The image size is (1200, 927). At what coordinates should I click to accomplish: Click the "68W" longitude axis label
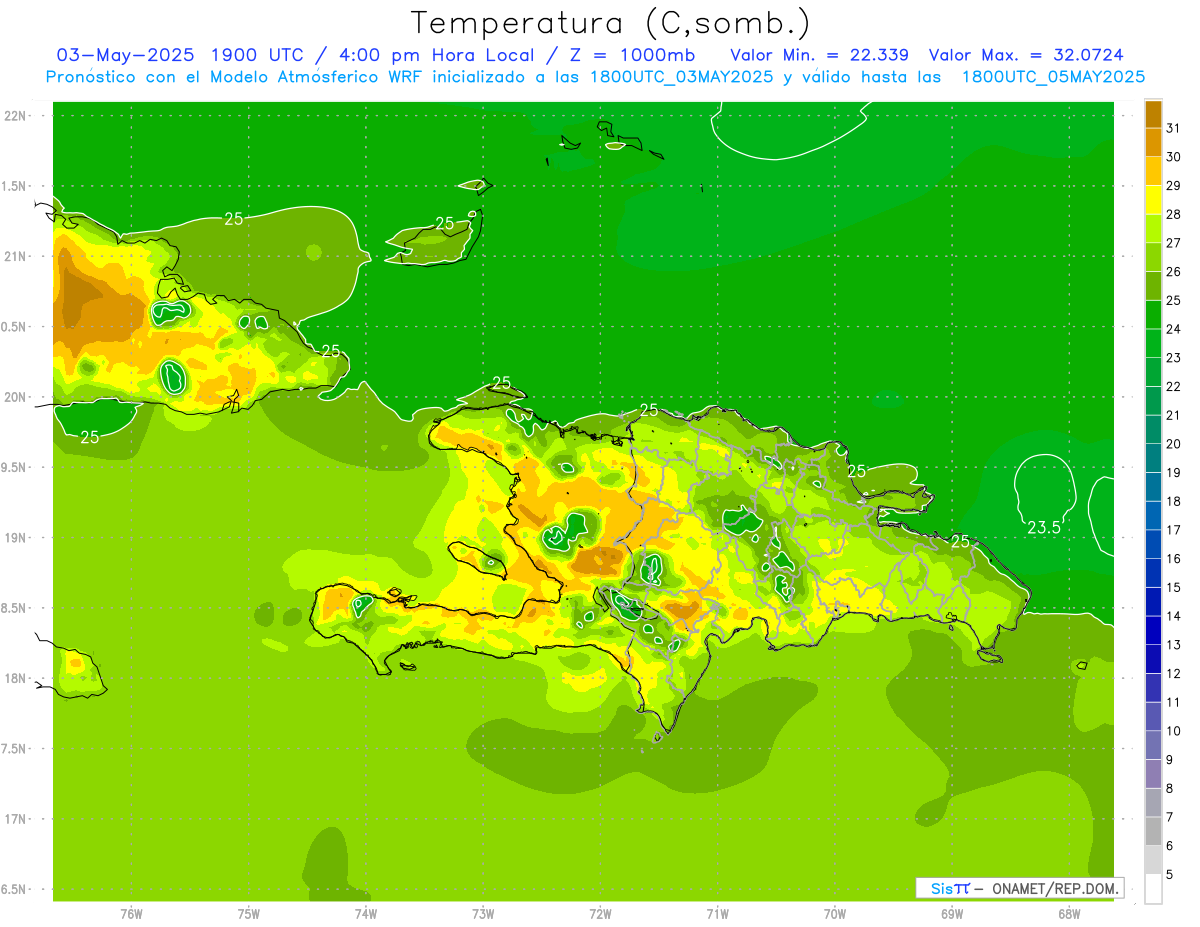[x=1069, y=913]
